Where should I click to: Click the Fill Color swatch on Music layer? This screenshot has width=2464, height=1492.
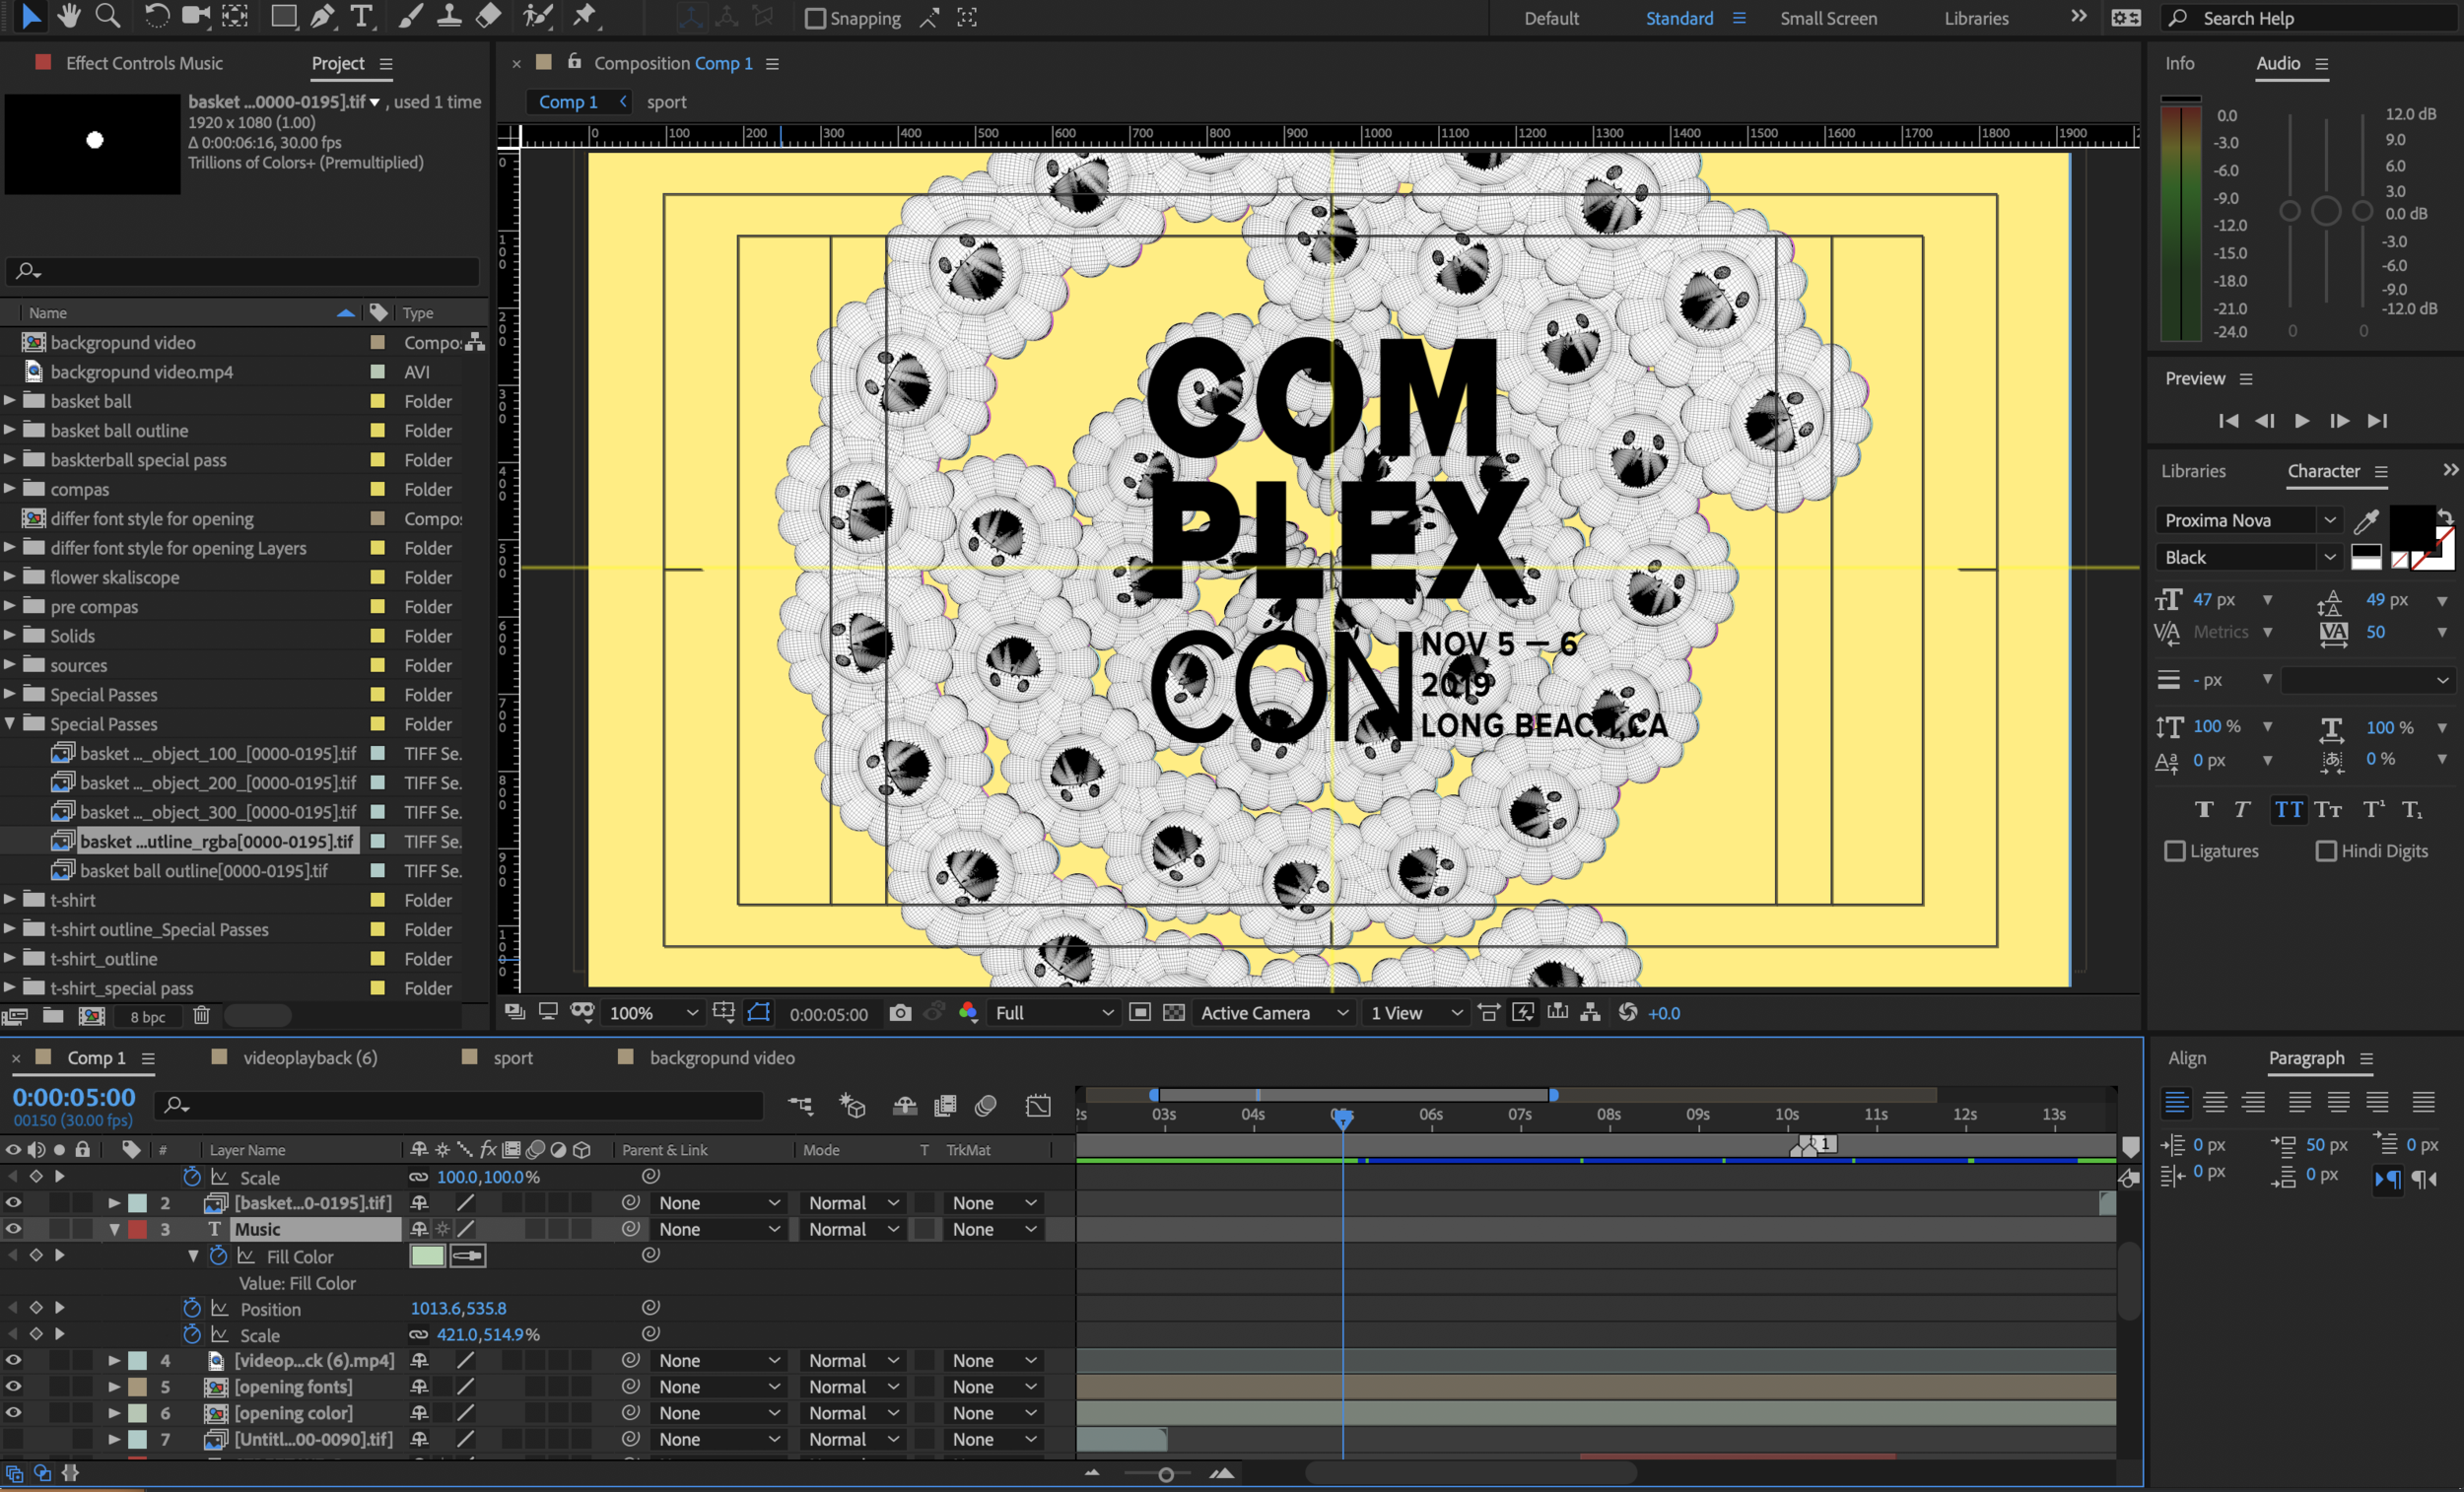(x=427, y=1256)
